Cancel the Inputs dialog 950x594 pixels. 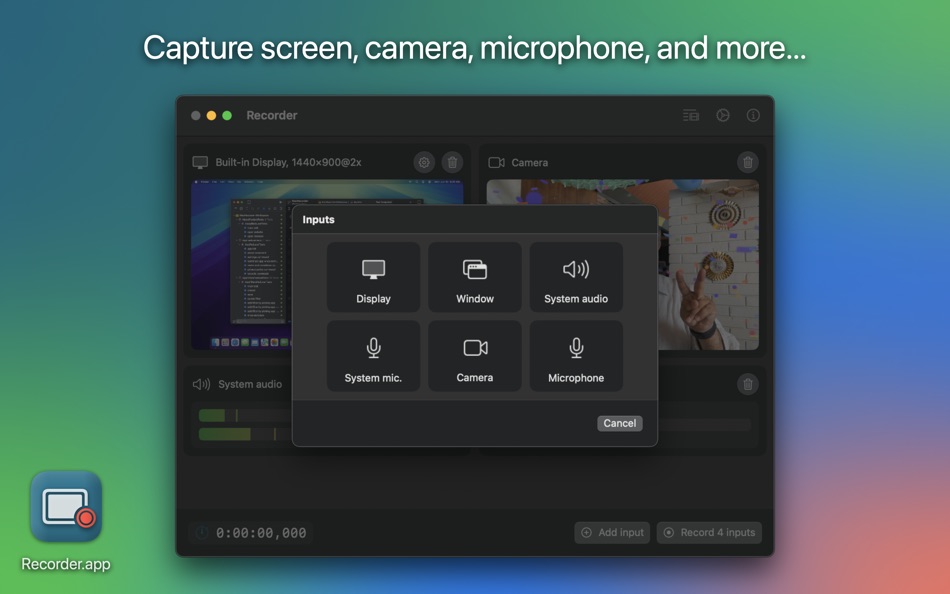click(619, 423)
